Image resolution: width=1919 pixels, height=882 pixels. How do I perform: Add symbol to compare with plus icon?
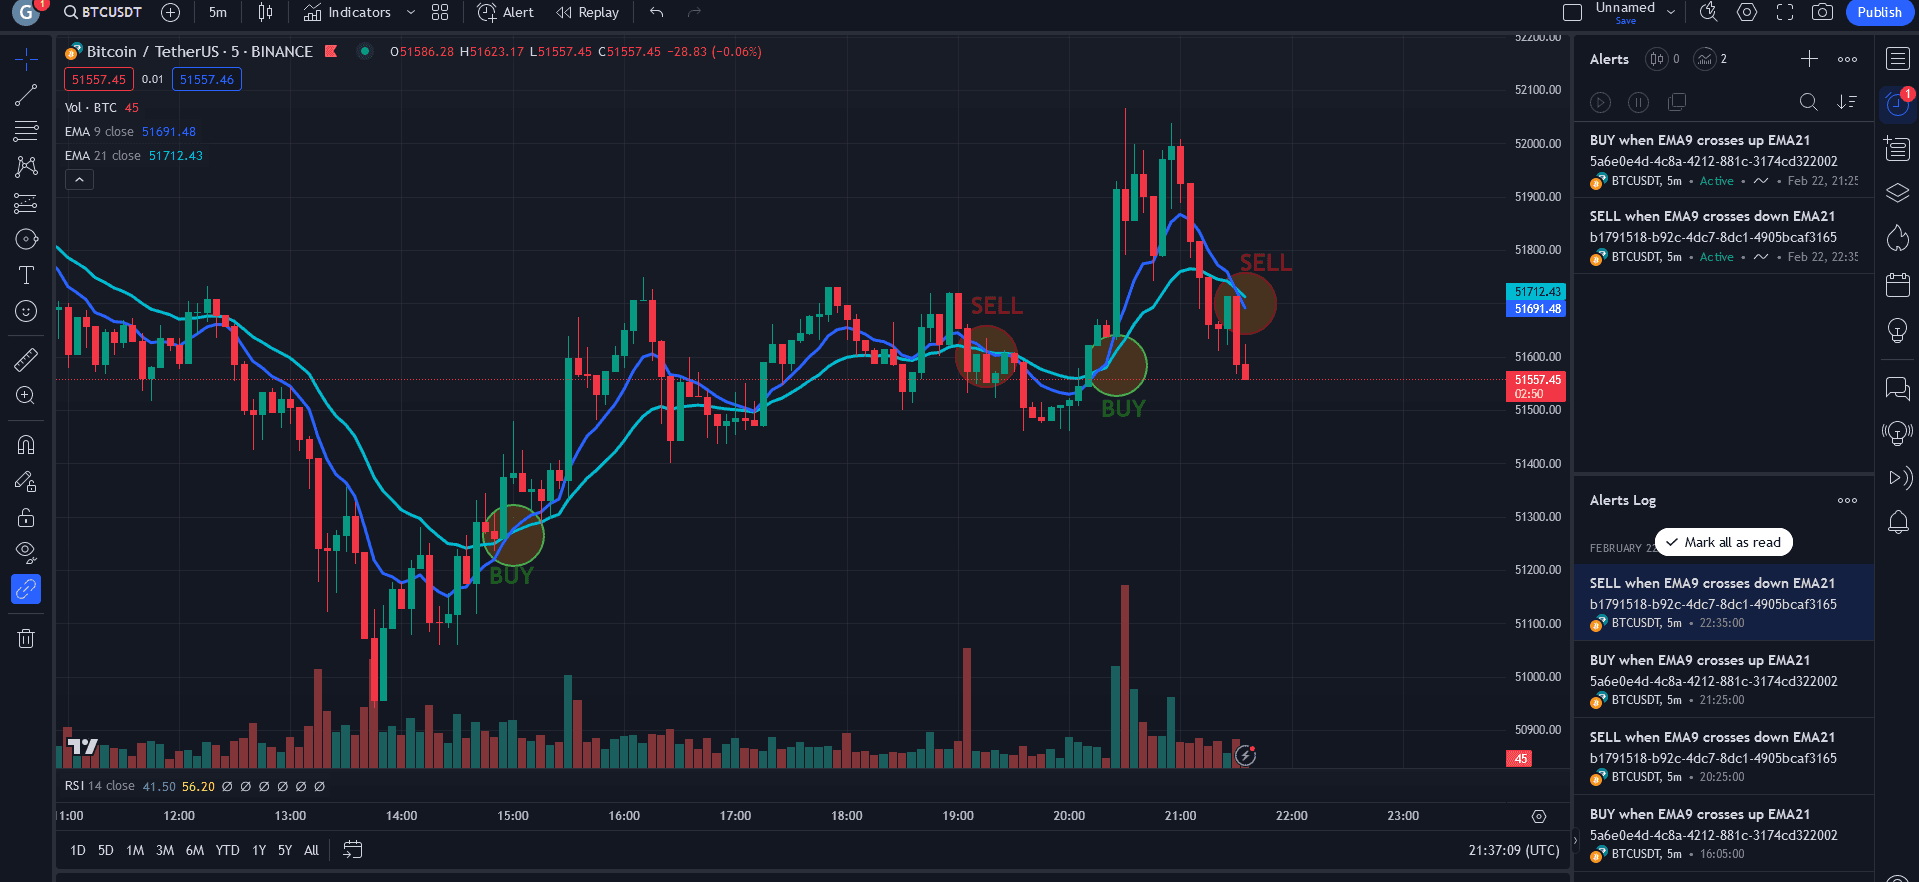[x=171, y=13]
